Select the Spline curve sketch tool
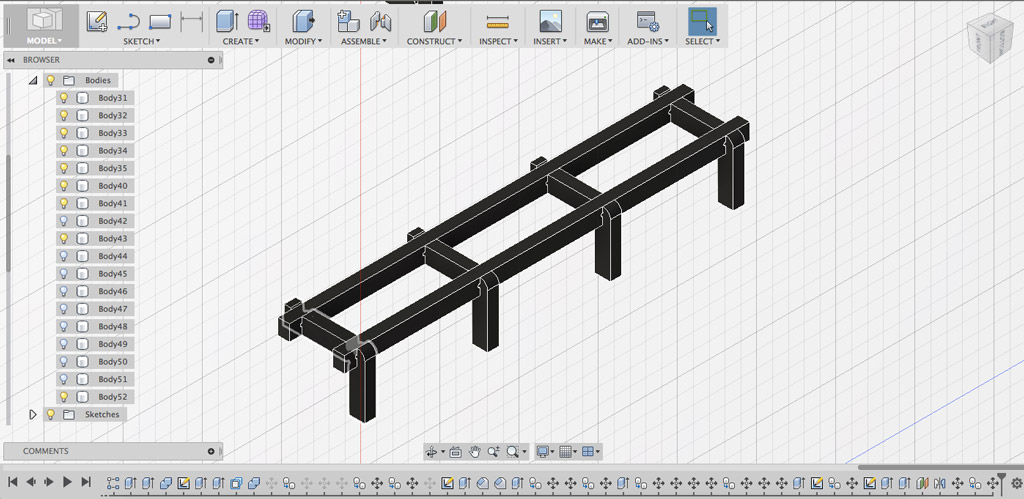The height and width of the screenshot is (499, 1024). click(x=129, y=22)
